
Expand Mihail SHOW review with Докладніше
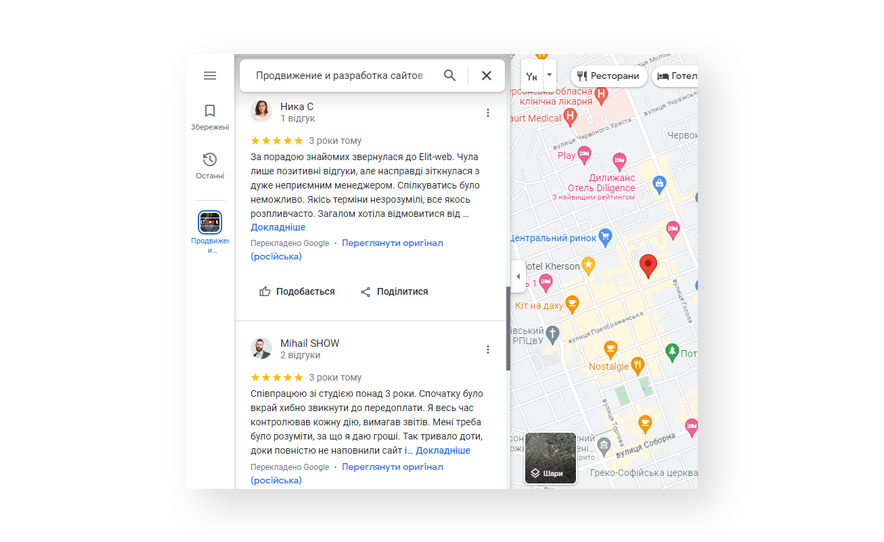click(x=443, y=451)
